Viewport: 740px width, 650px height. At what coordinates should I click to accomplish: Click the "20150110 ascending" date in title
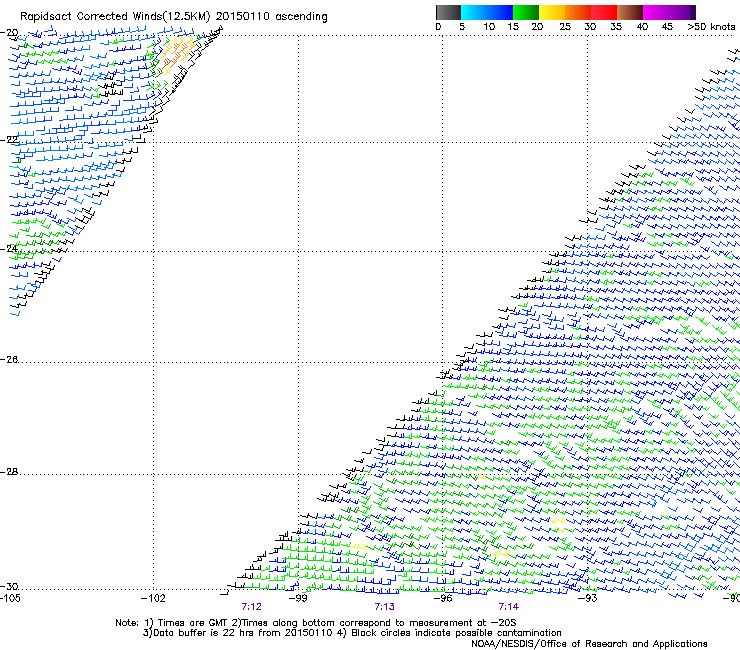point(271,17)
